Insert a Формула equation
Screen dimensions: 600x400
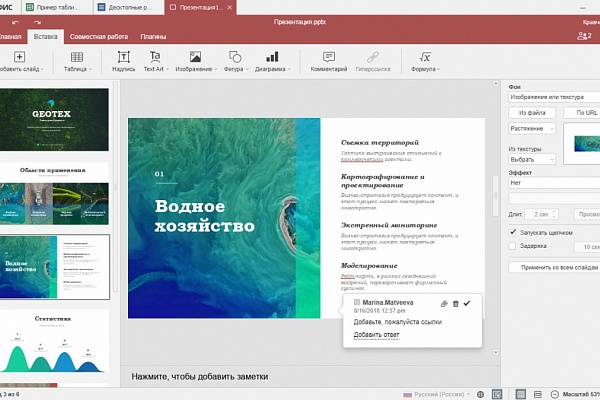tap(425, 57)
